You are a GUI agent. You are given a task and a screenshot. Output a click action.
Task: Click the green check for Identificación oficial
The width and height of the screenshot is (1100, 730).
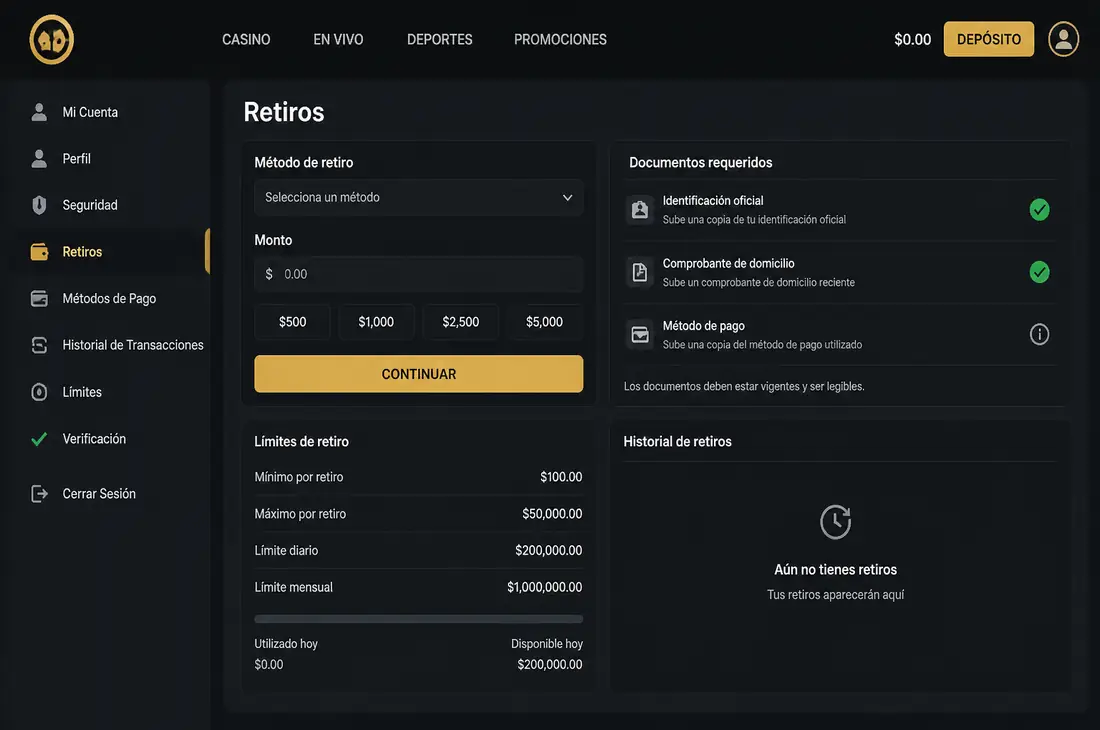coord(1039,210)
